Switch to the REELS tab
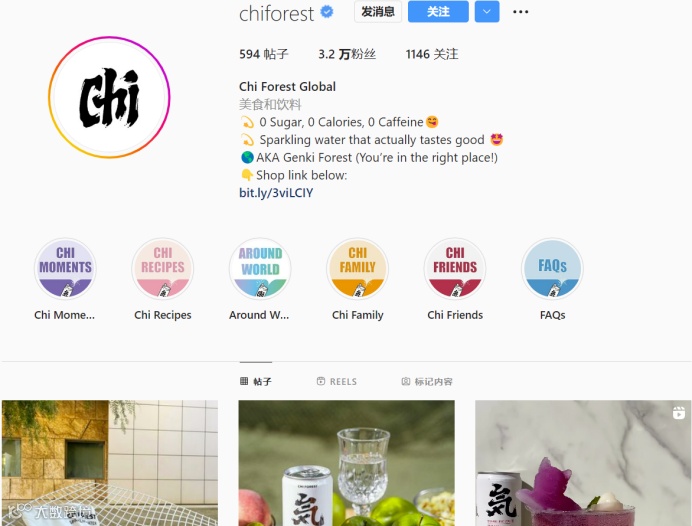Screen dimensions: 692x526 pyautogui.click(x=337, y=381)
